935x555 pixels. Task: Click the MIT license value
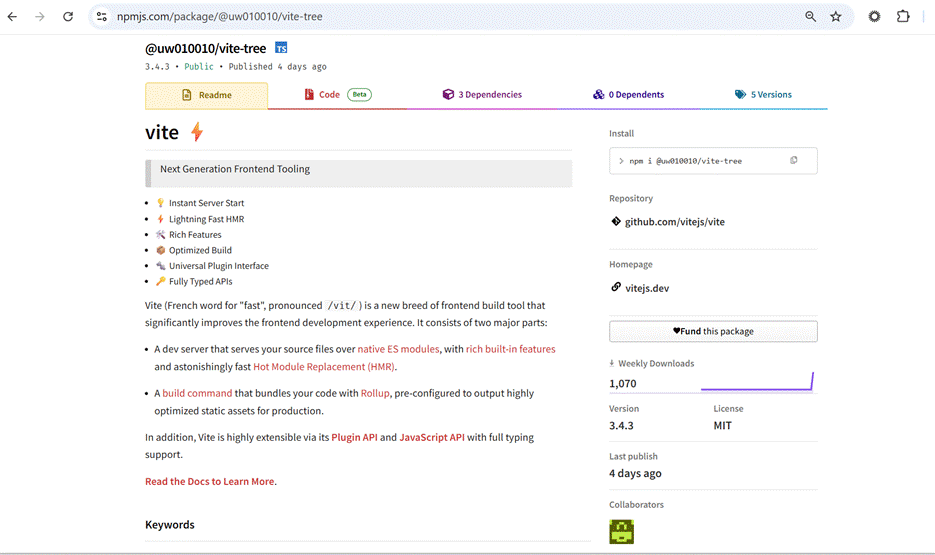click(x=722, y=426)
